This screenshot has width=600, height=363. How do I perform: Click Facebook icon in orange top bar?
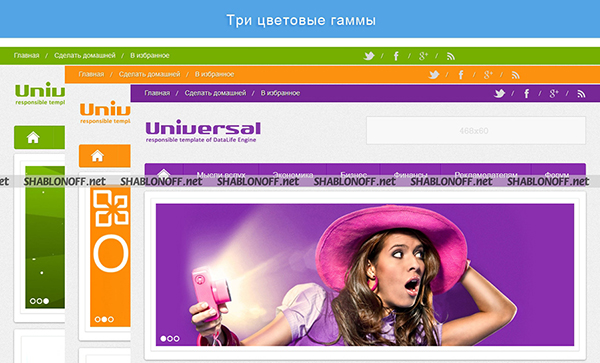[461, 75]
